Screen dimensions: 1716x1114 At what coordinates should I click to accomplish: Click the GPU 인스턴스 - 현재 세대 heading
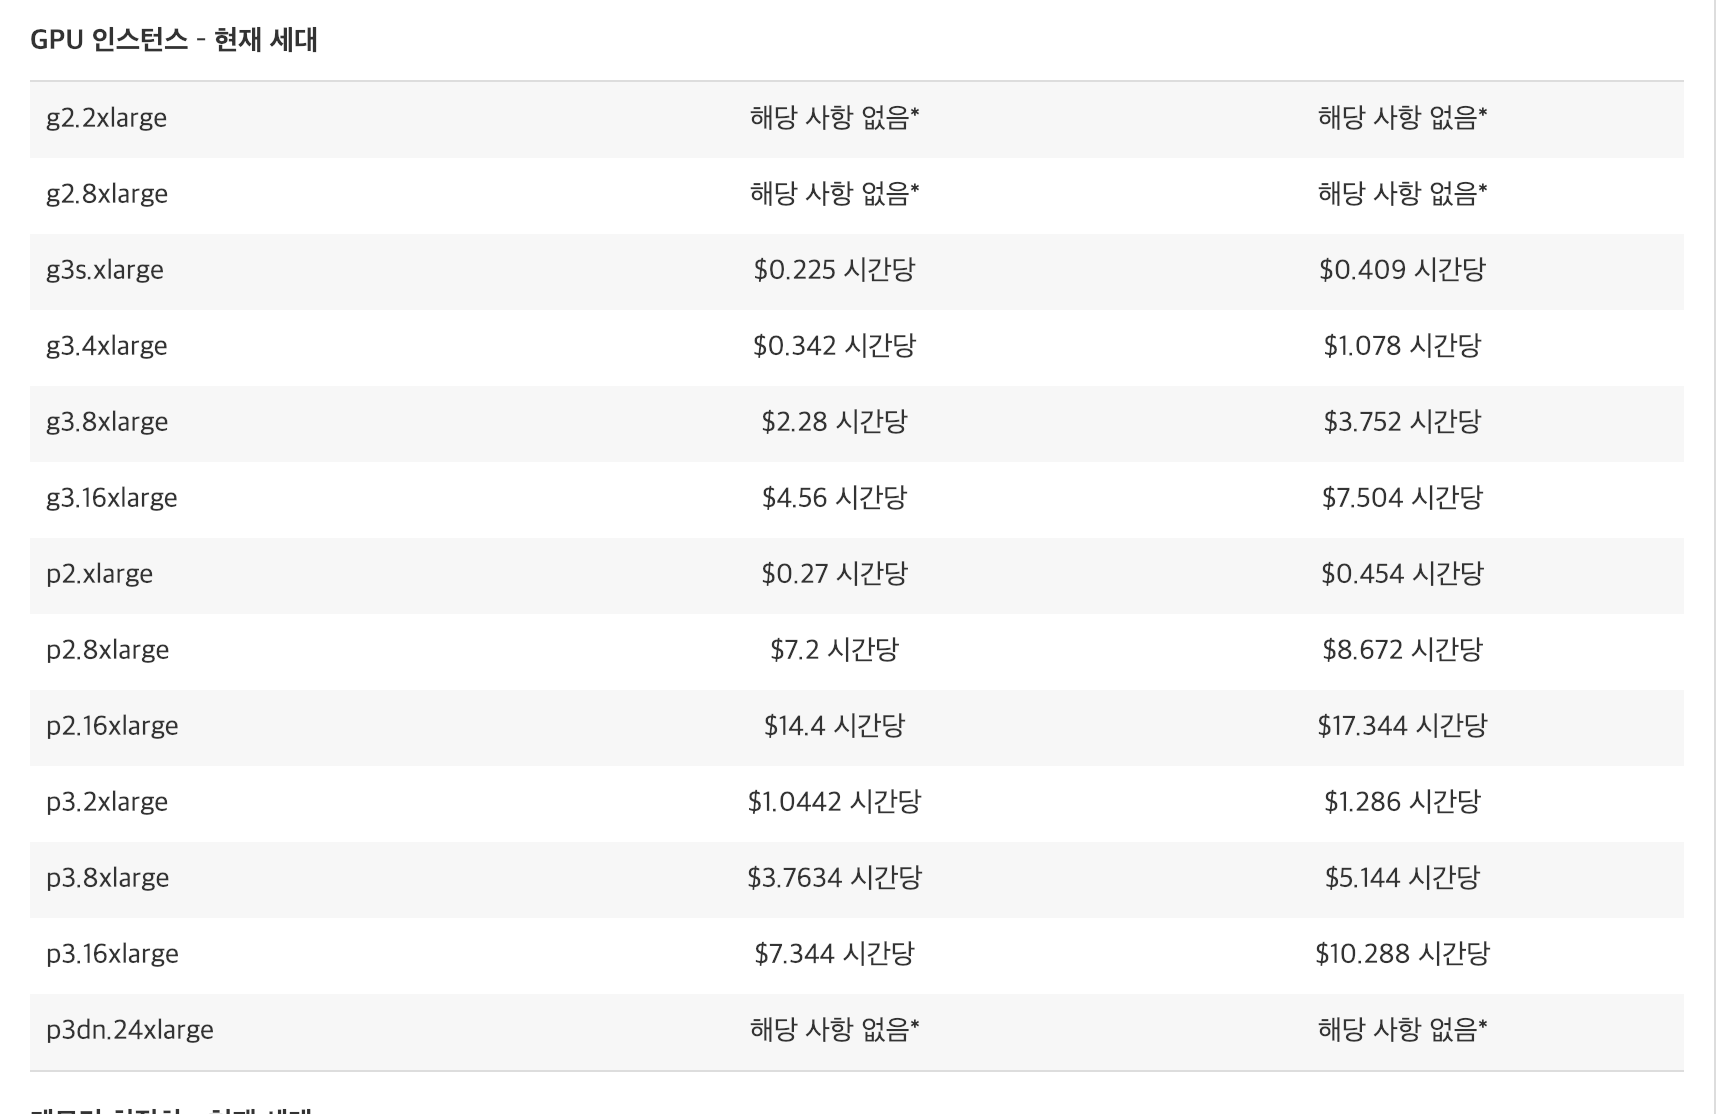(x=174, y=40)
